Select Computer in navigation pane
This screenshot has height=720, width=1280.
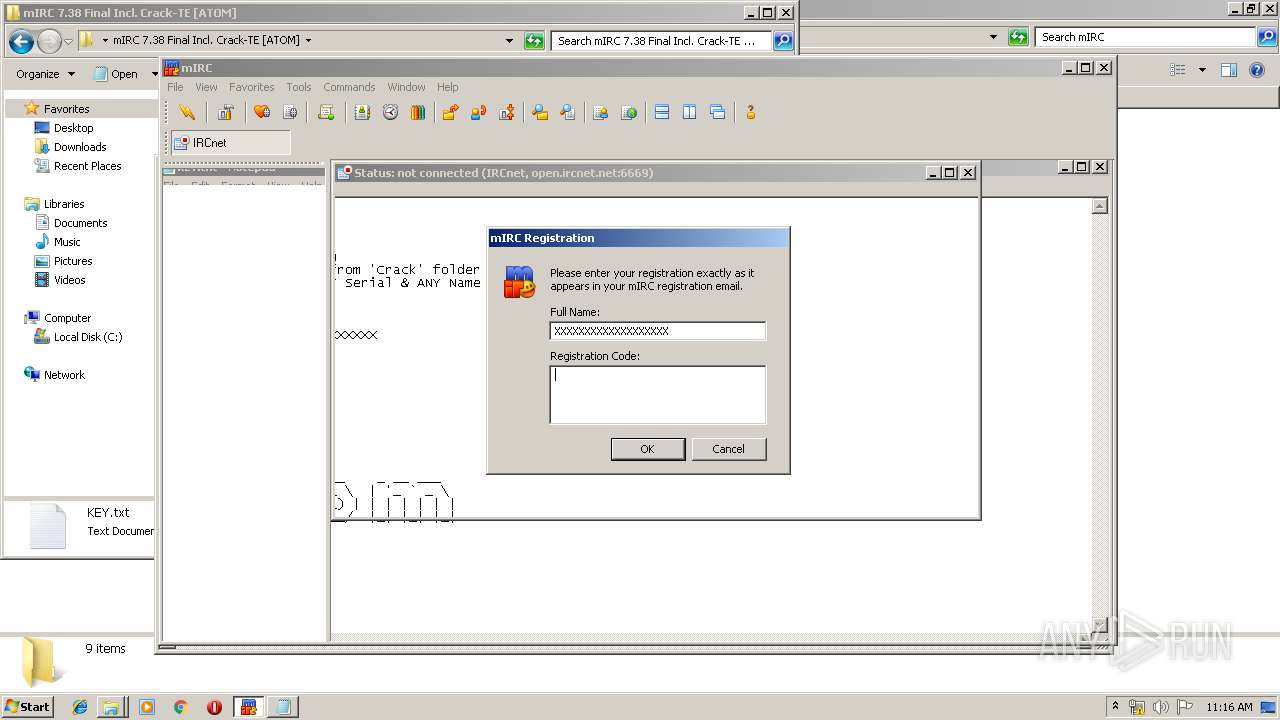(x=67, y=318)
